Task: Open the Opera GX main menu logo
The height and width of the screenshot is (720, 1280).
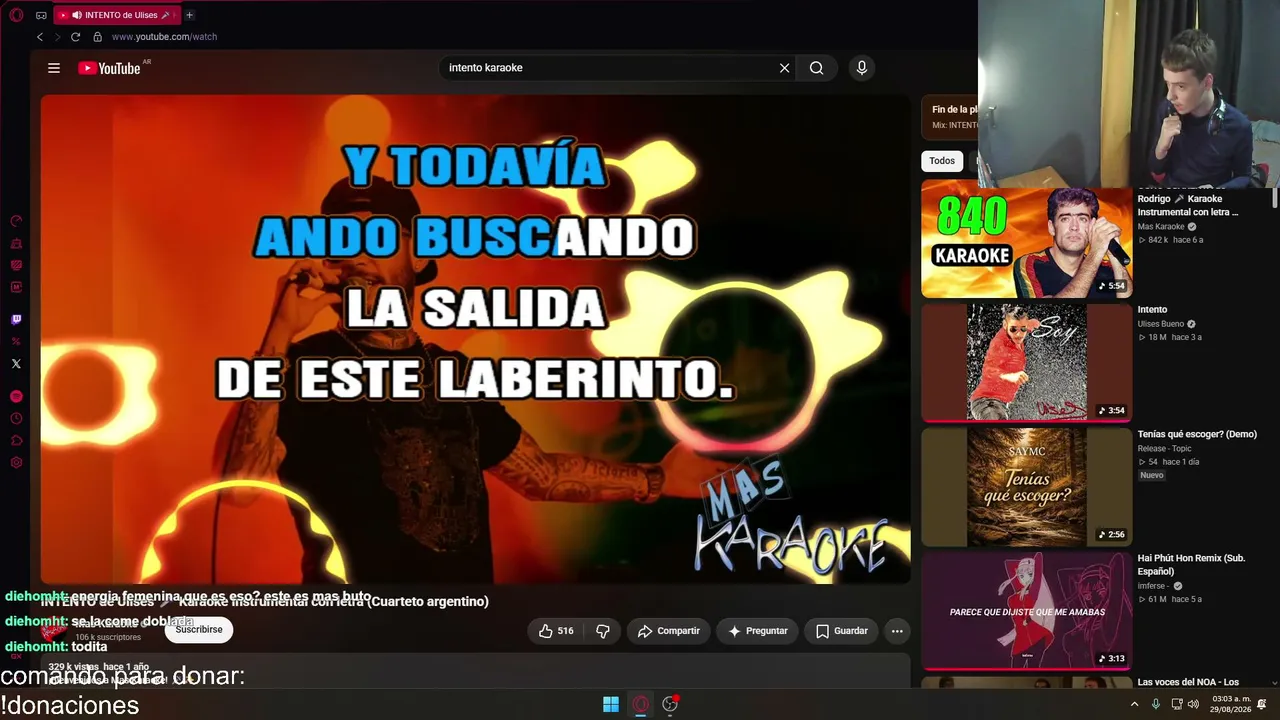Action: (x=16, y=15)
